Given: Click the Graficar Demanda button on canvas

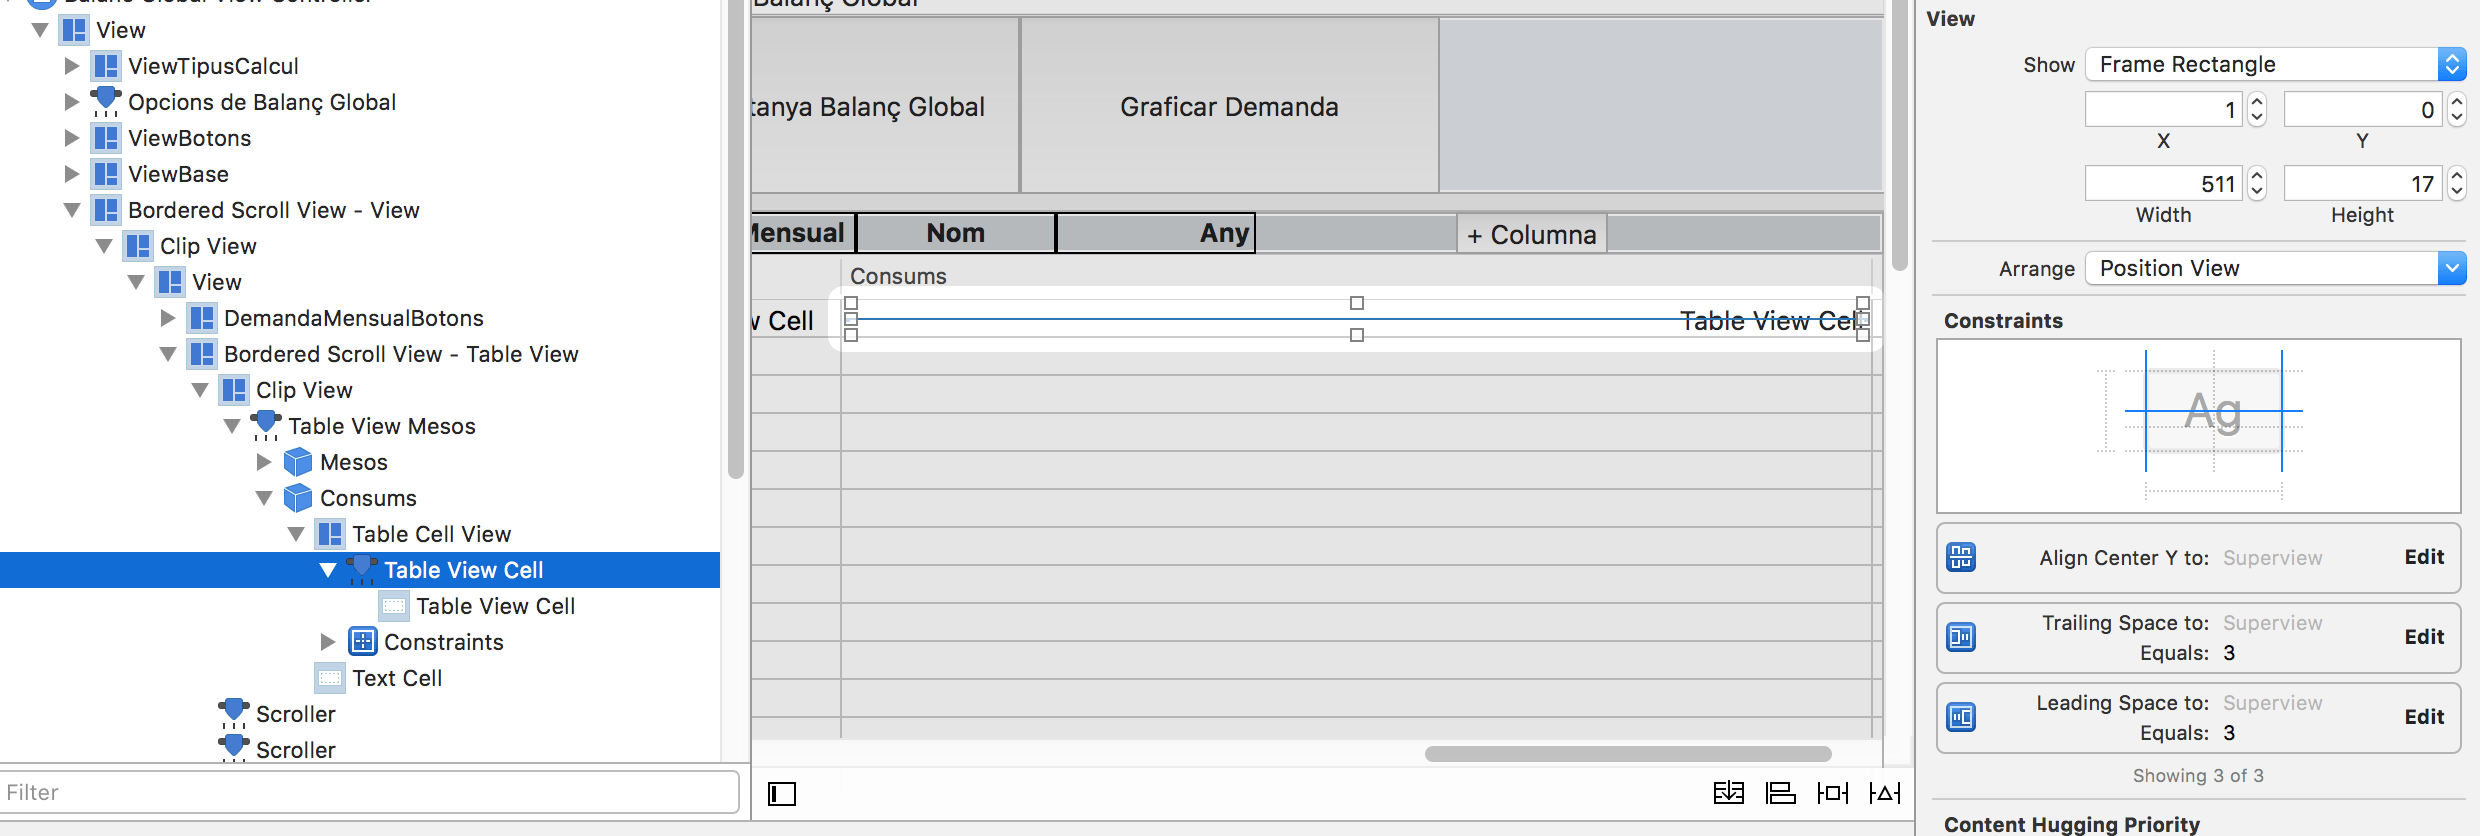Looking at the screenshot, I should pos(1229,106).
